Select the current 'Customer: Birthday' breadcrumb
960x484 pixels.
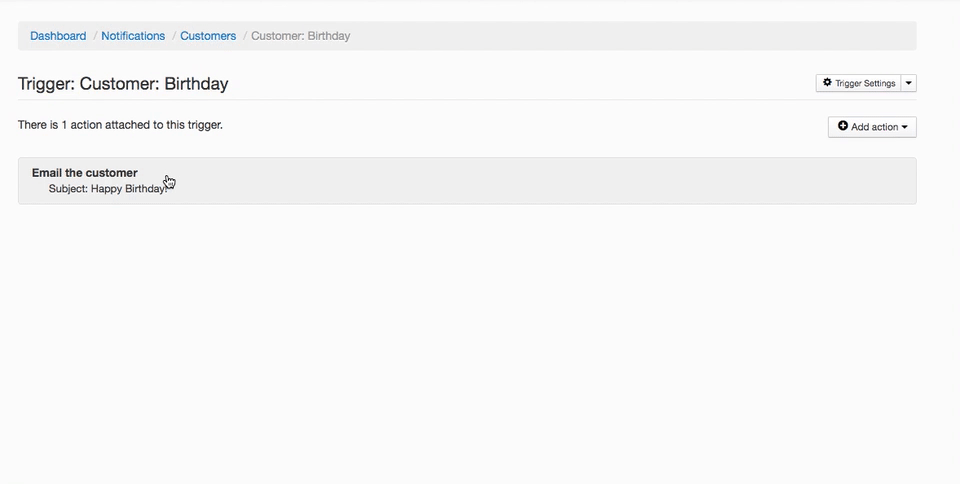pos(301,36)
